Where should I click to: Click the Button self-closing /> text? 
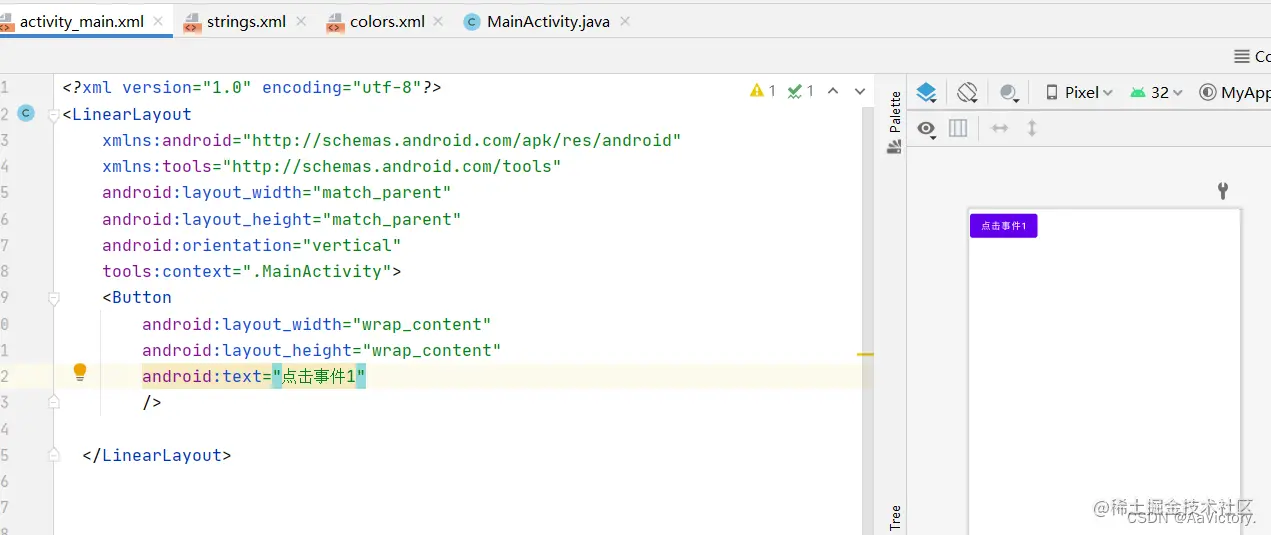(151, 402)
